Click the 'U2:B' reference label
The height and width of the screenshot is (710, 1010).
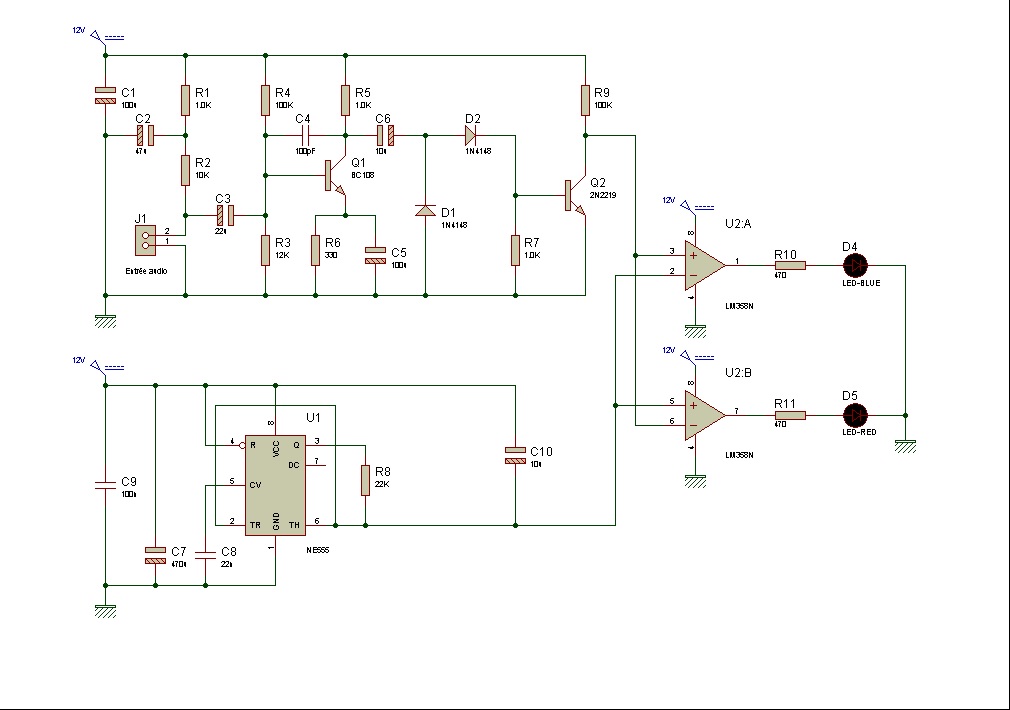point(738,373)
